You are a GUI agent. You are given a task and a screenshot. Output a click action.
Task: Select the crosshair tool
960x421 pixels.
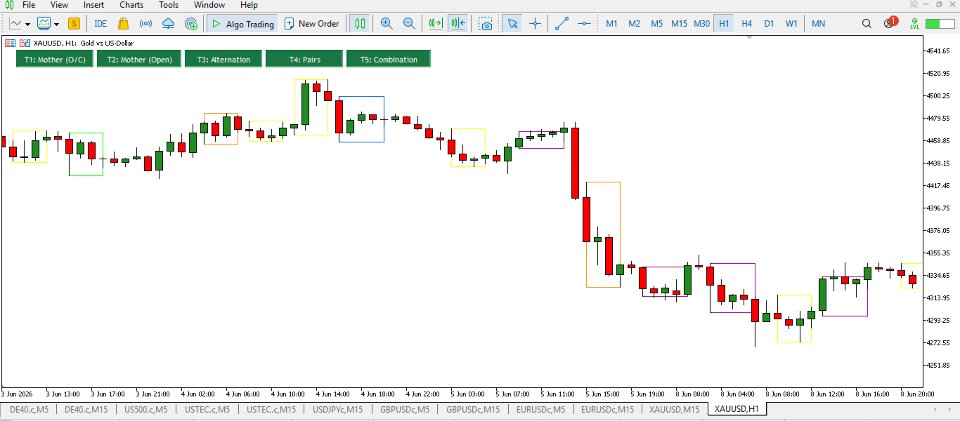pyautogui.click(x=535, y=24)
